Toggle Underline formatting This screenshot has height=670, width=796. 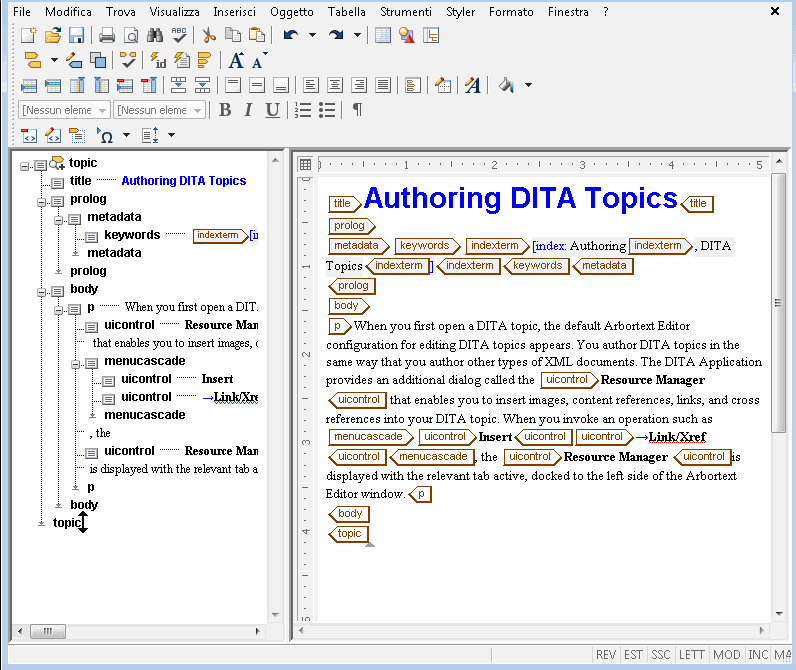[x=273, y=110]
